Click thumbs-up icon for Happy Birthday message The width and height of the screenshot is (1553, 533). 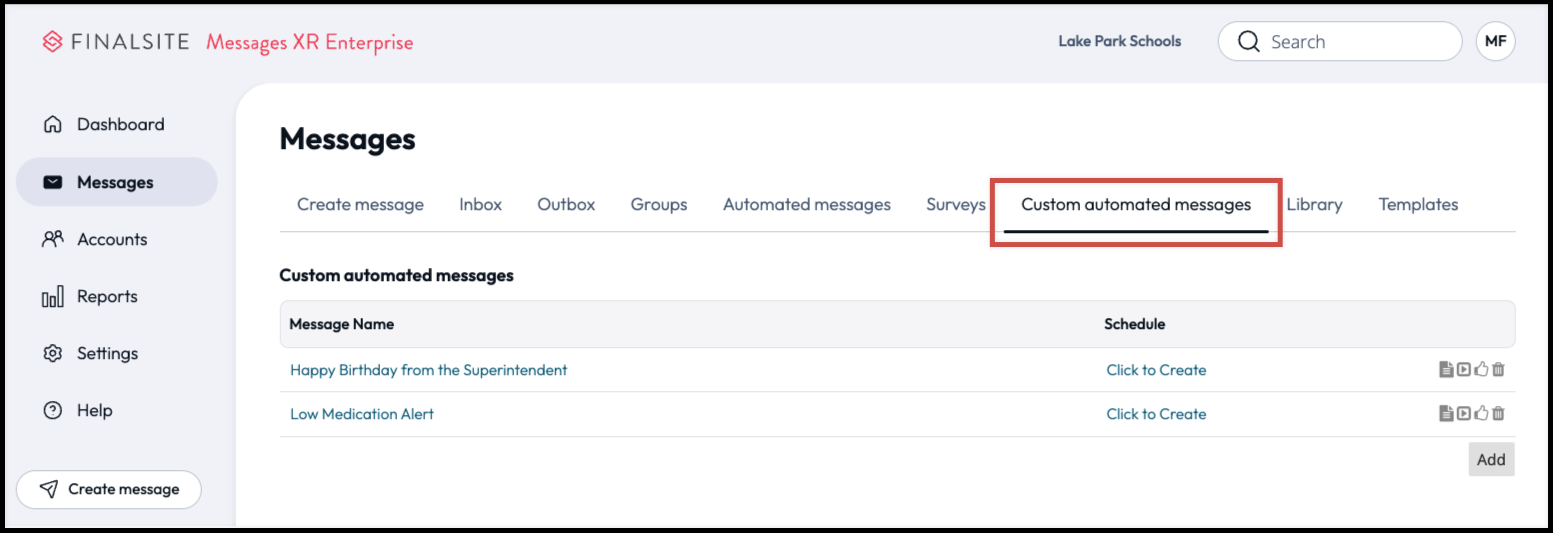(1481, 370)
